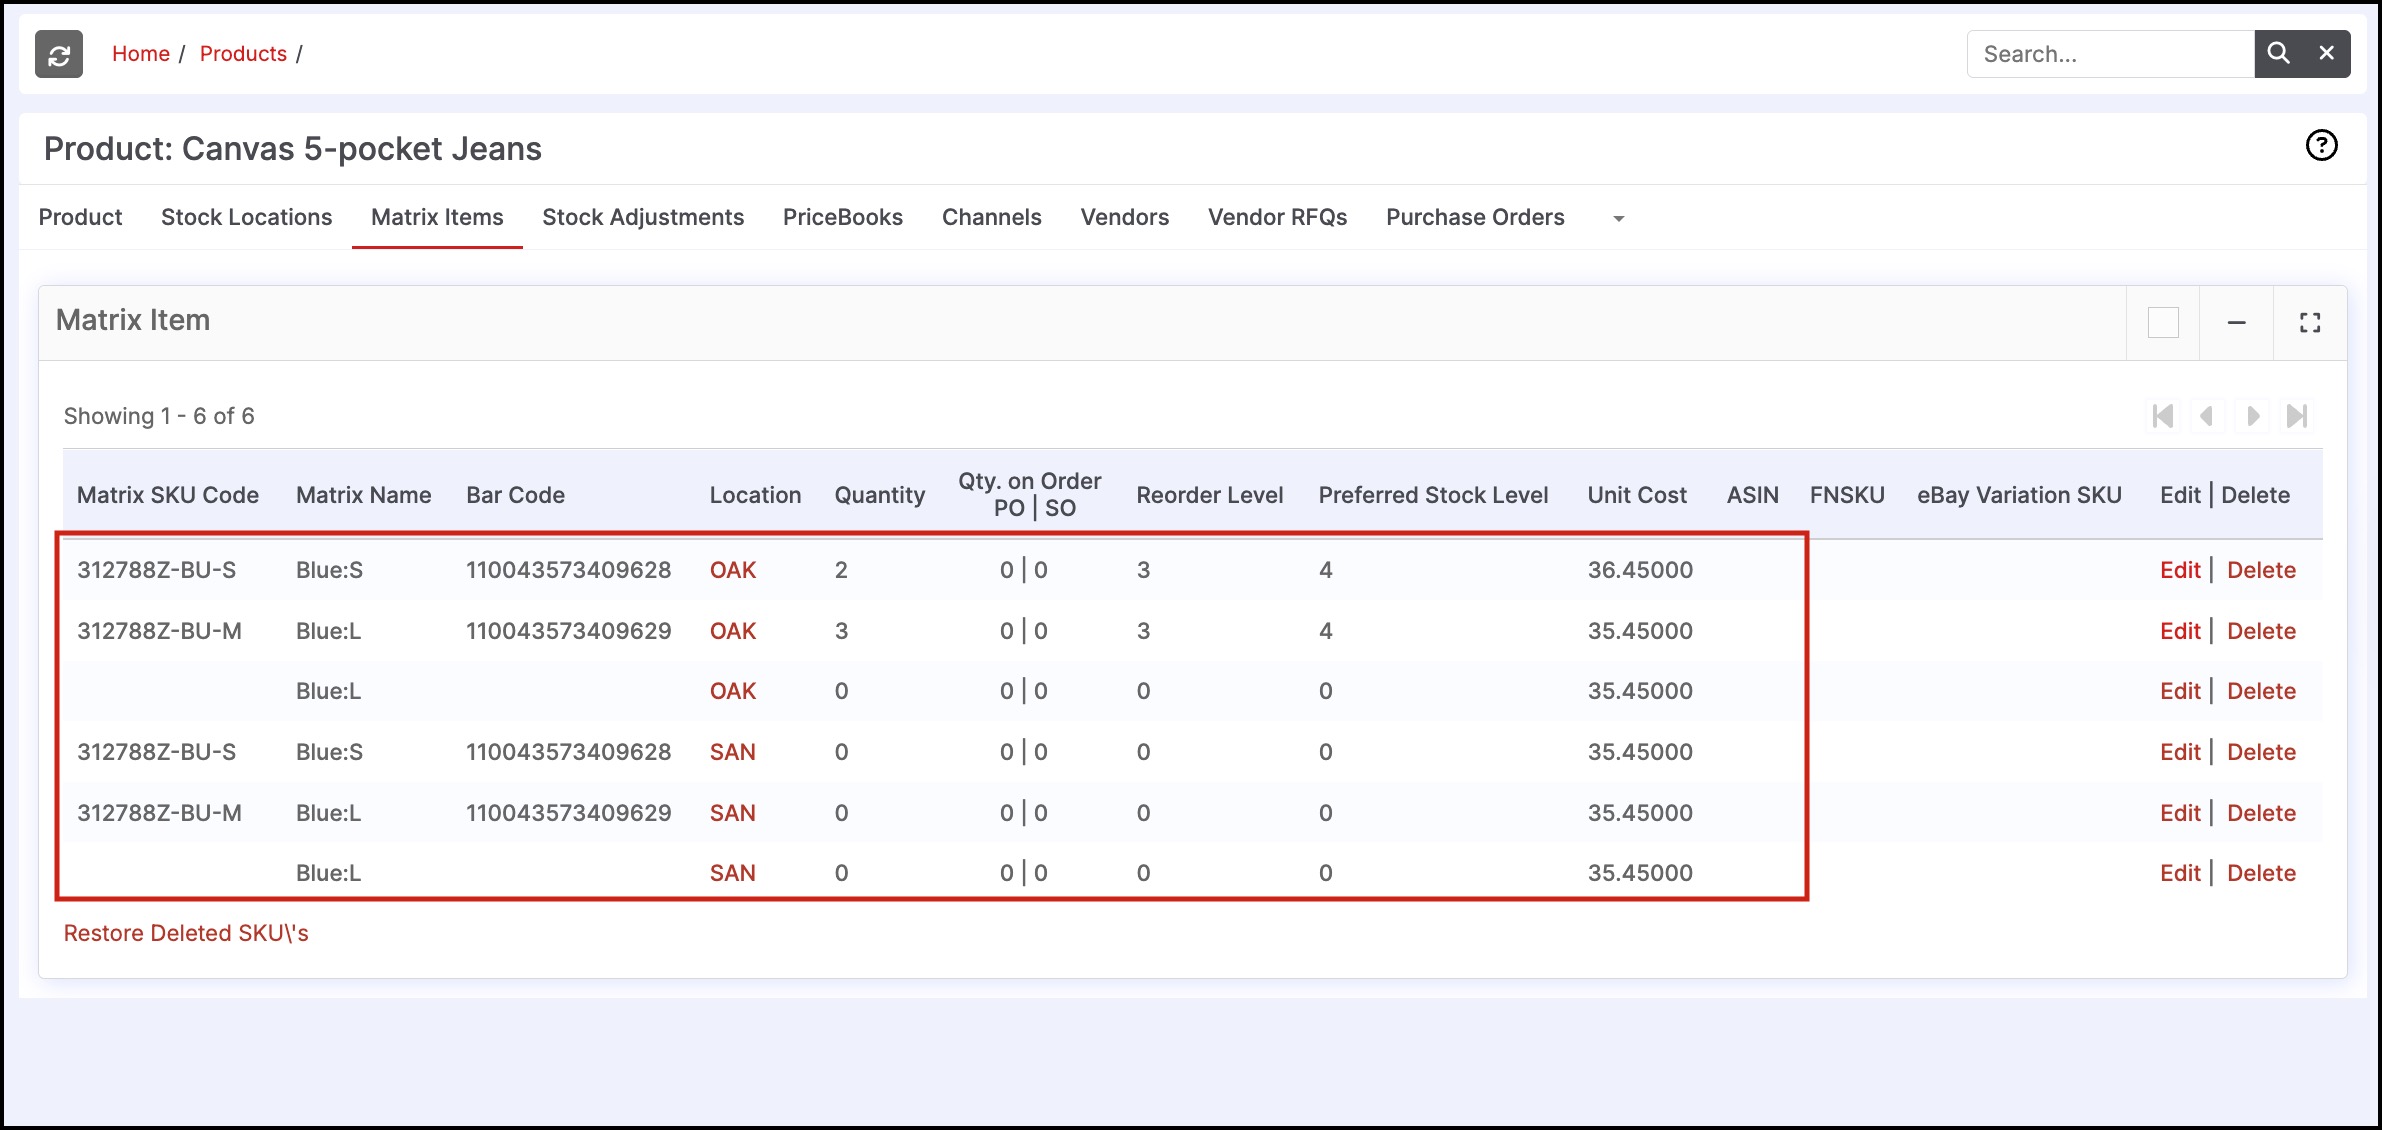2382x1130 pixels.
Task: Switch to the Stock Locations tab
Action: click(x=246, y=217)
